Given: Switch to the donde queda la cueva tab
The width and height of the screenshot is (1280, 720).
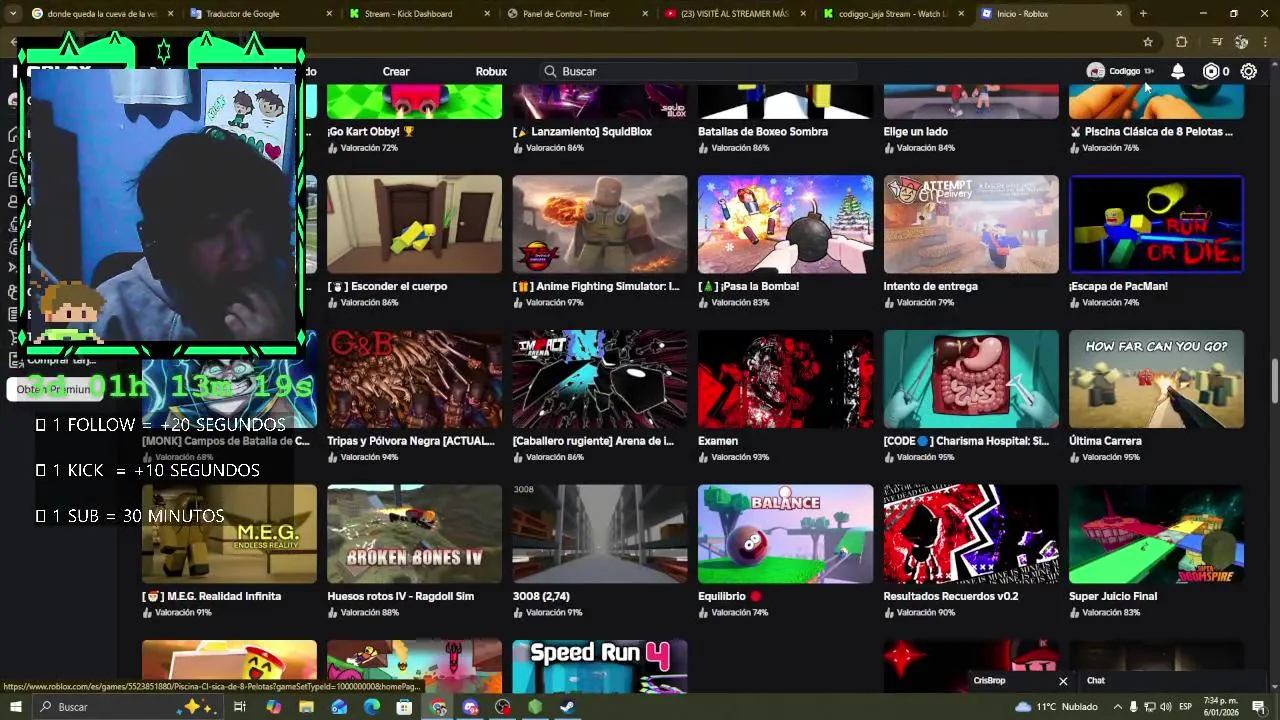Looking at the screenshot, I should (102, 14).
